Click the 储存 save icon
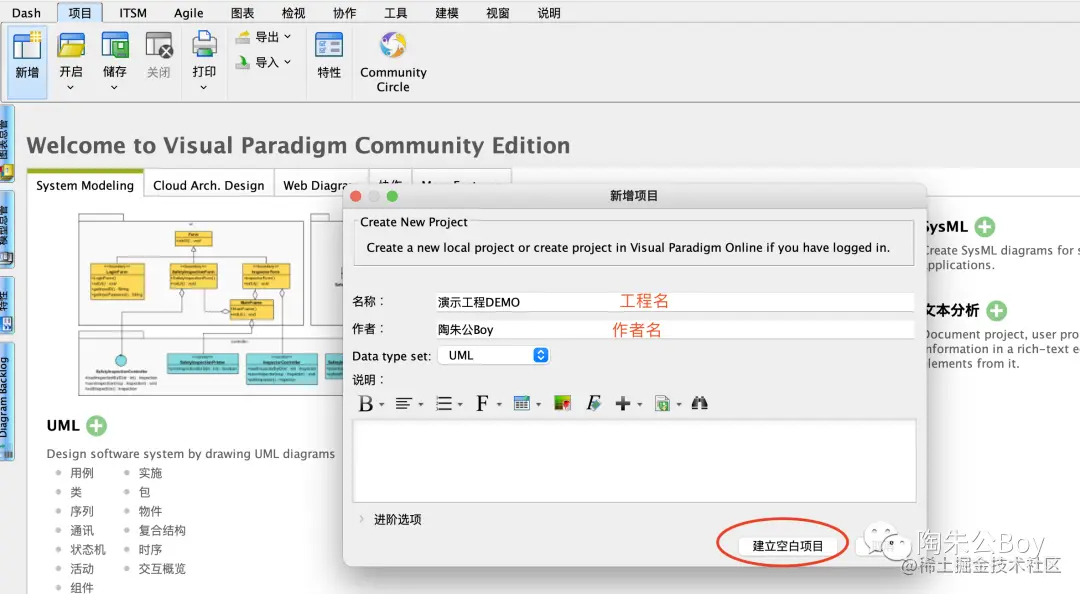The height and width of the screenshot is (594, 1080). (114, 45)
